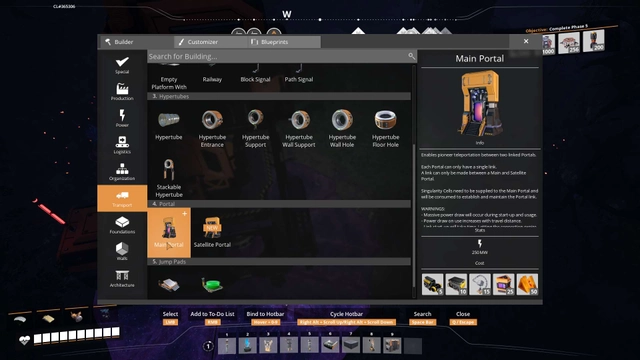Viewport: 640px width, 360px height.
Task: Close the build menu window
Action: (x=526, y=41)
